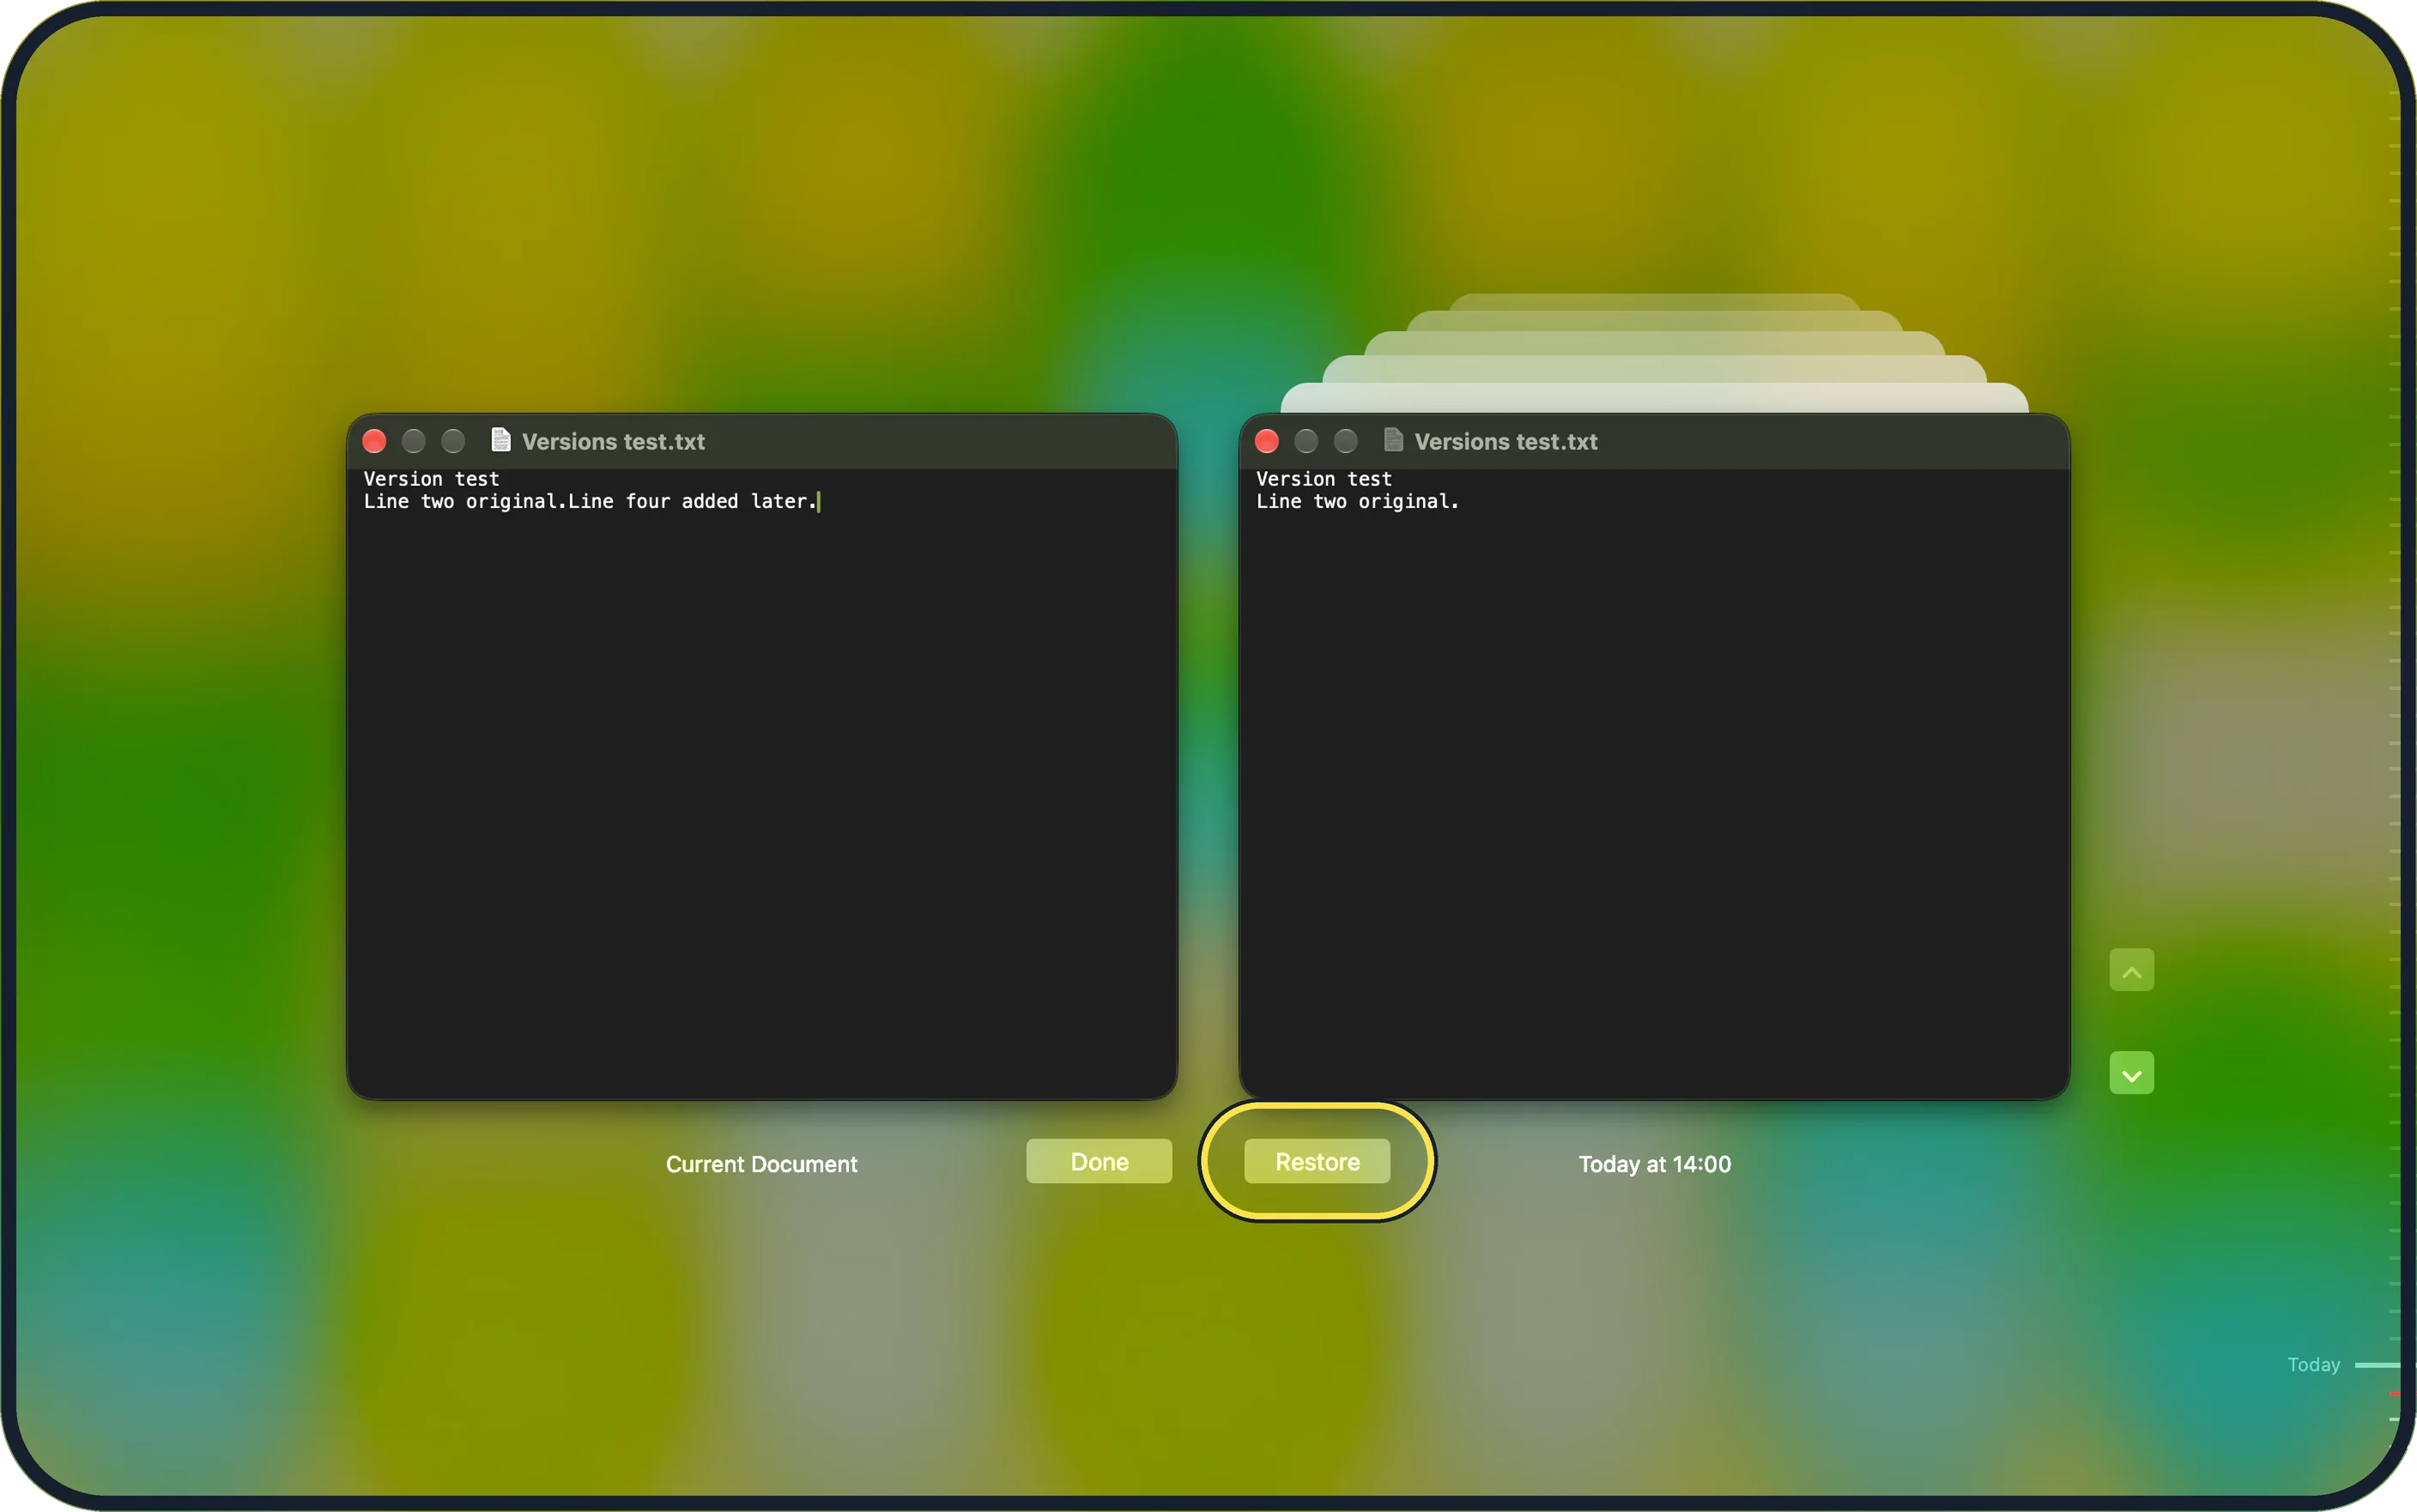Click the 'Current Document' label
The image size is (2417, 1512).
pyautogui.click(x=761, y=1164)
